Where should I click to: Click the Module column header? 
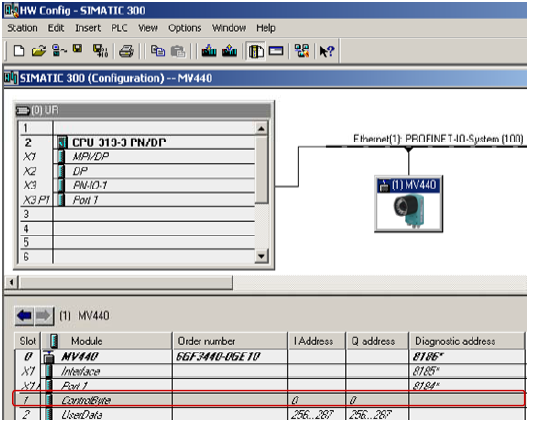click(x=107, y=341)
